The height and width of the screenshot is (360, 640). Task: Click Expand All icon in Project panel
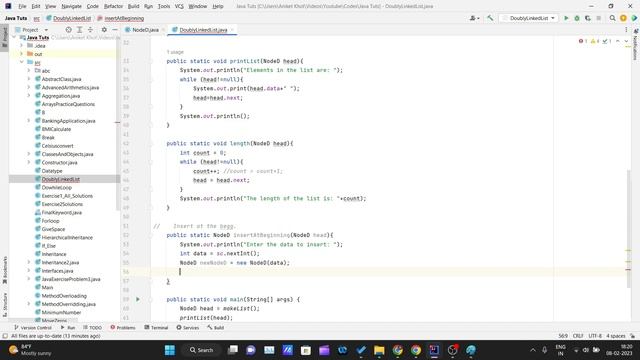80,30
